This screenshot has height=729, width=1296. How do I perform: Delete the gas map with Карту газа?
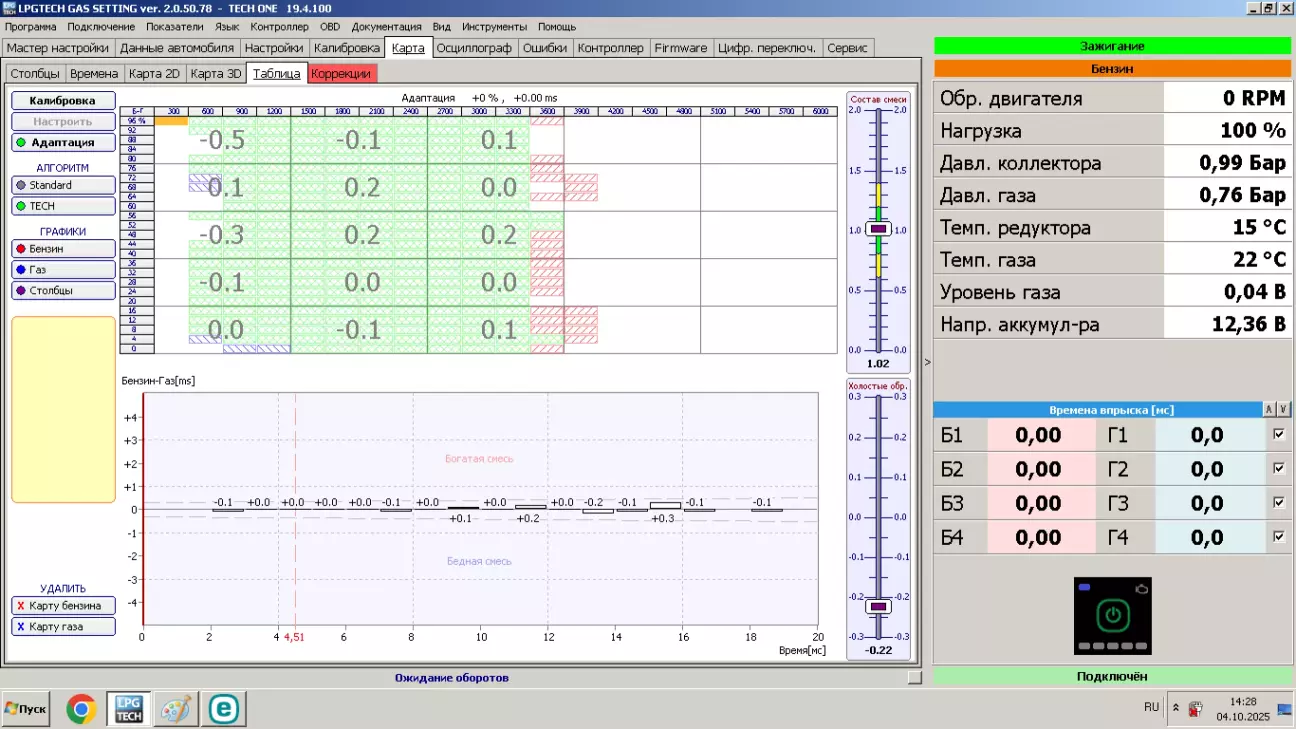(x=64, y=627)
